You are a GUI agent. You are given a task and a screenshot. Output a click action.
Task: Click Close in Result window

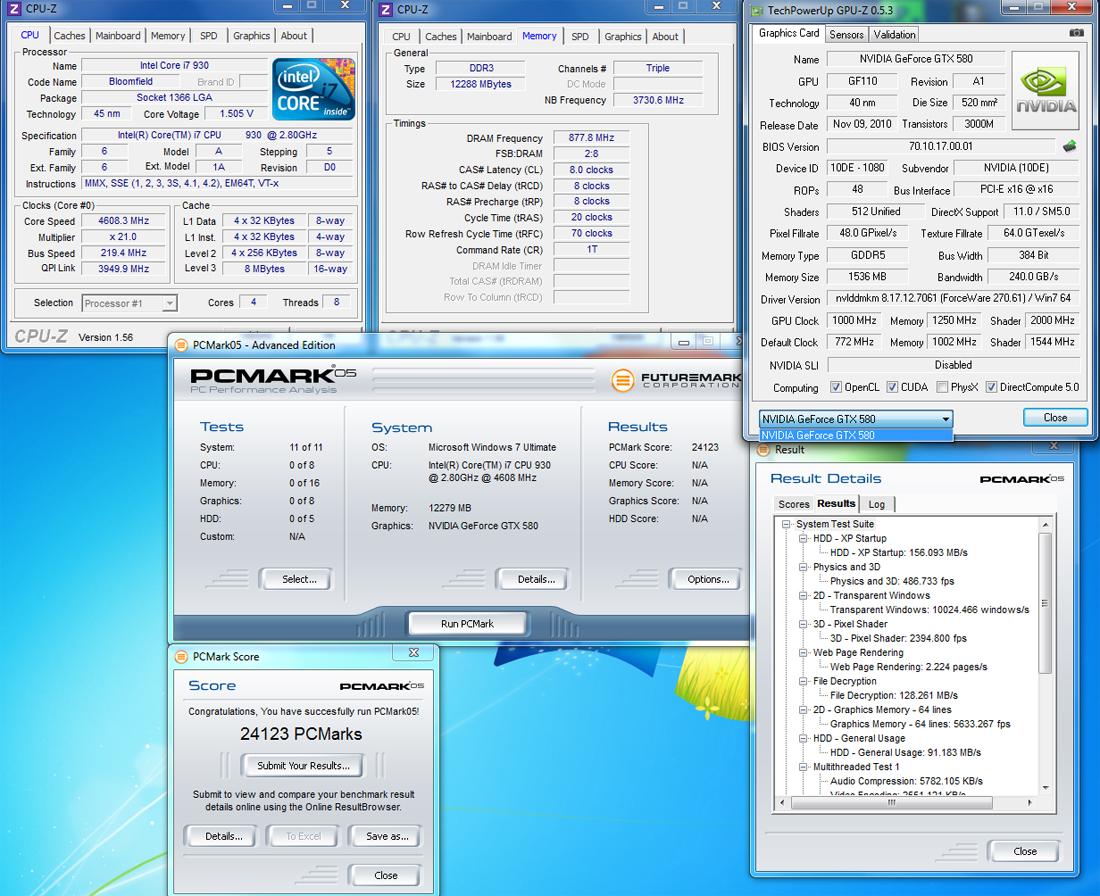1024,851
